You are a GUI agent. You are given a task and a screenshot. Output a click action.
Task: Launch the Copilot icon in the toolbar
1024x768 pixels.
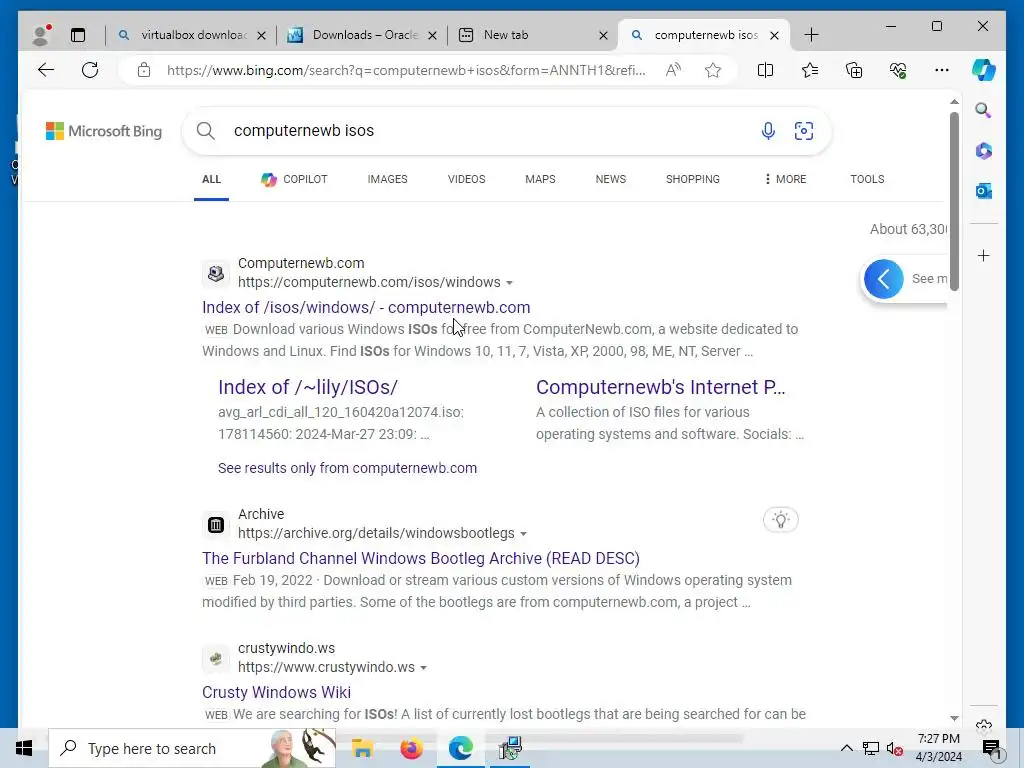(984, 70)
